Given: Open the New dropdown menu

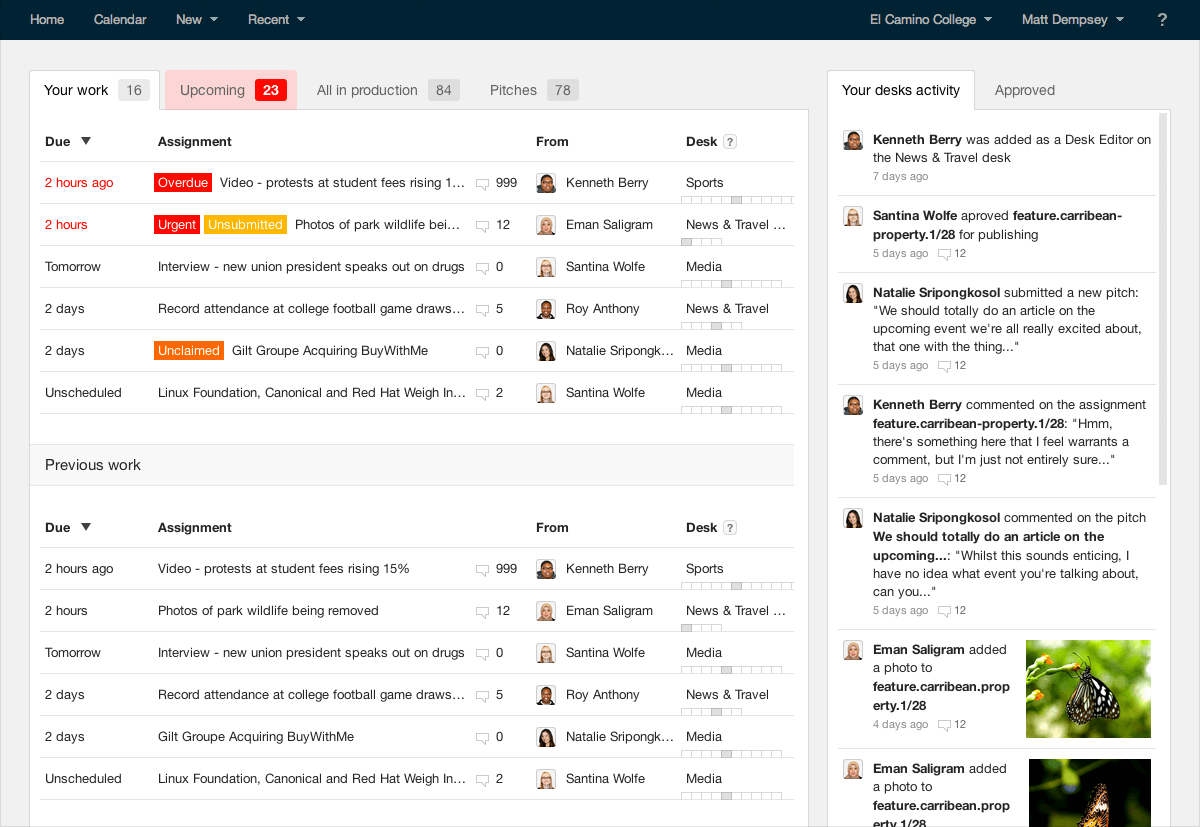Looking at the screenshot, I should click(196, 20).
